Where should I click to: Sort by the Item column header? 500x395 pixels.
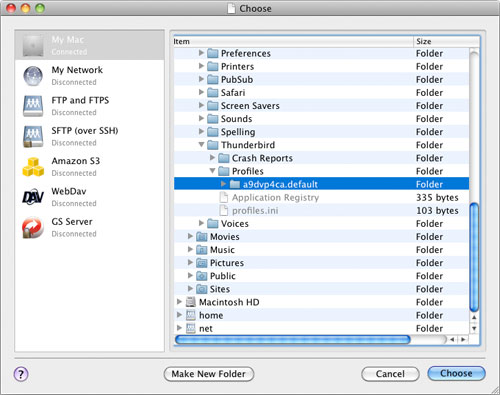[293, 41]
